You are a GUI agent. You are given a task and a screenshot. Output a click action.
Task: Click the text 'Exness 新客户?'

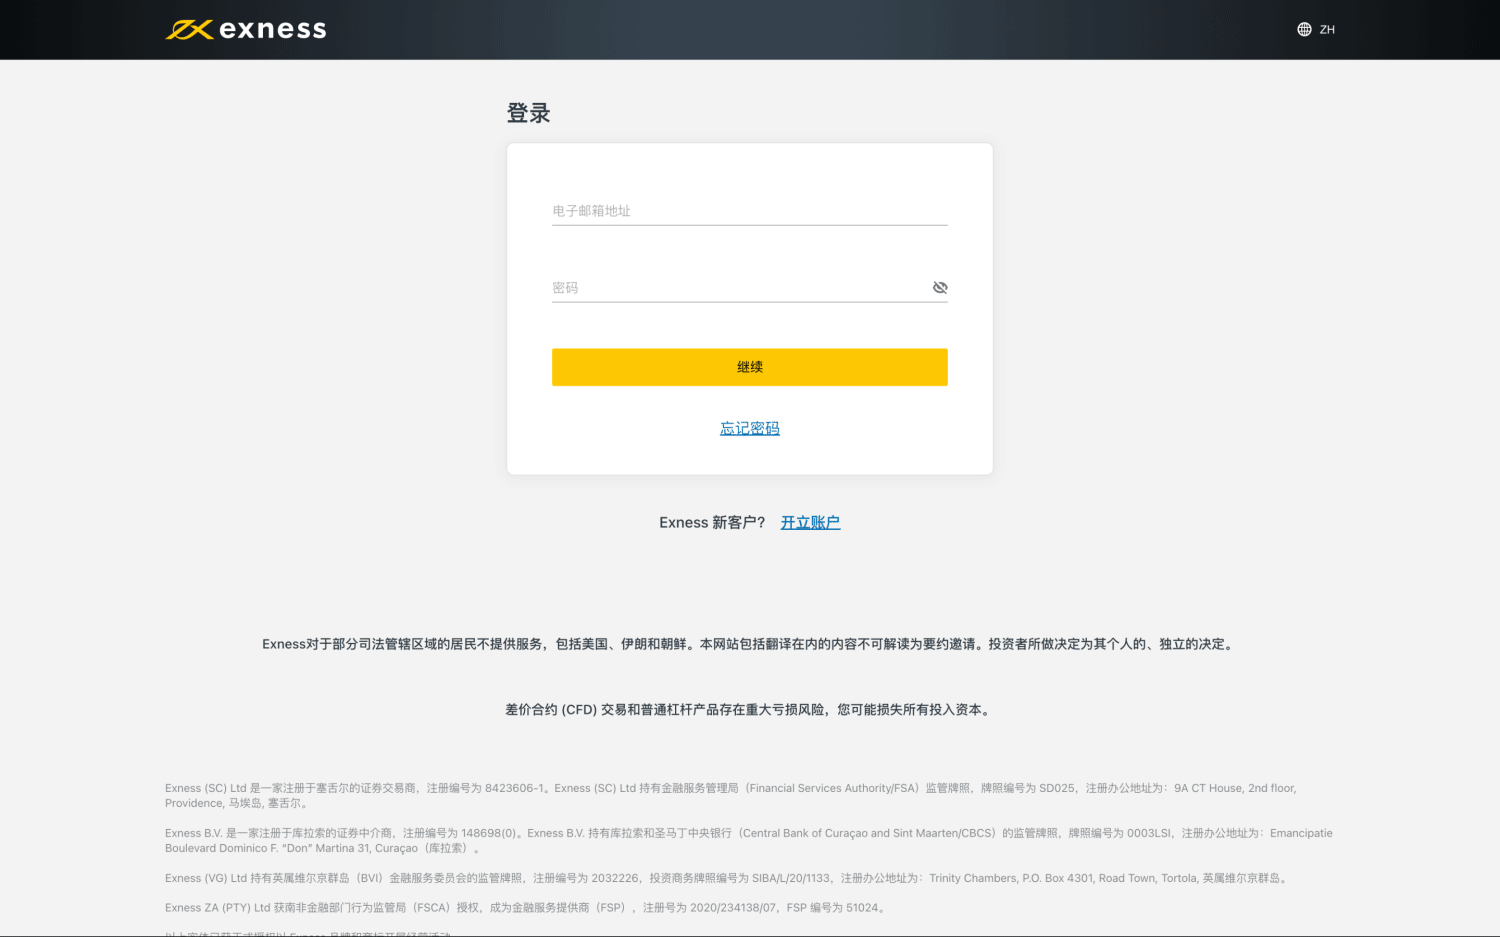[712, 522]
